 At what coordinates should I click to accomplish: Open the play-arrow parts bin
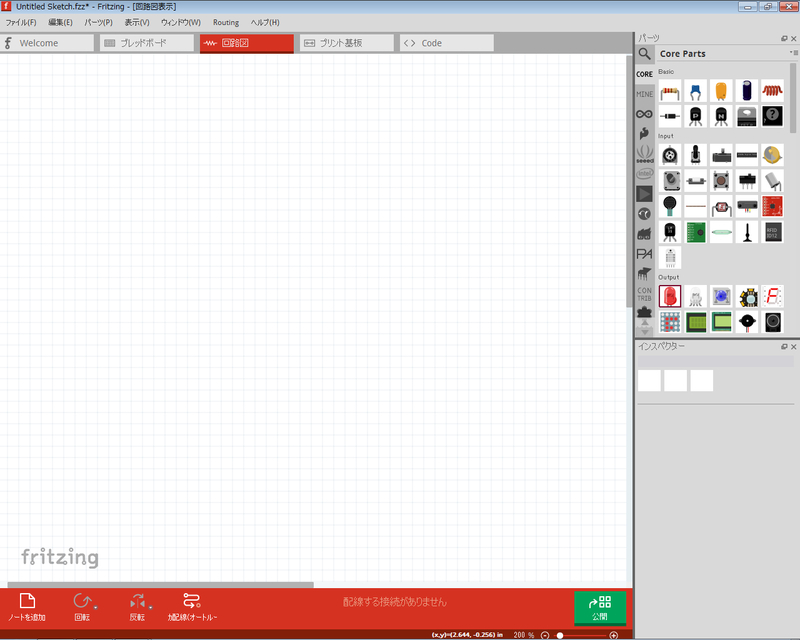click(x=644, y=194)
